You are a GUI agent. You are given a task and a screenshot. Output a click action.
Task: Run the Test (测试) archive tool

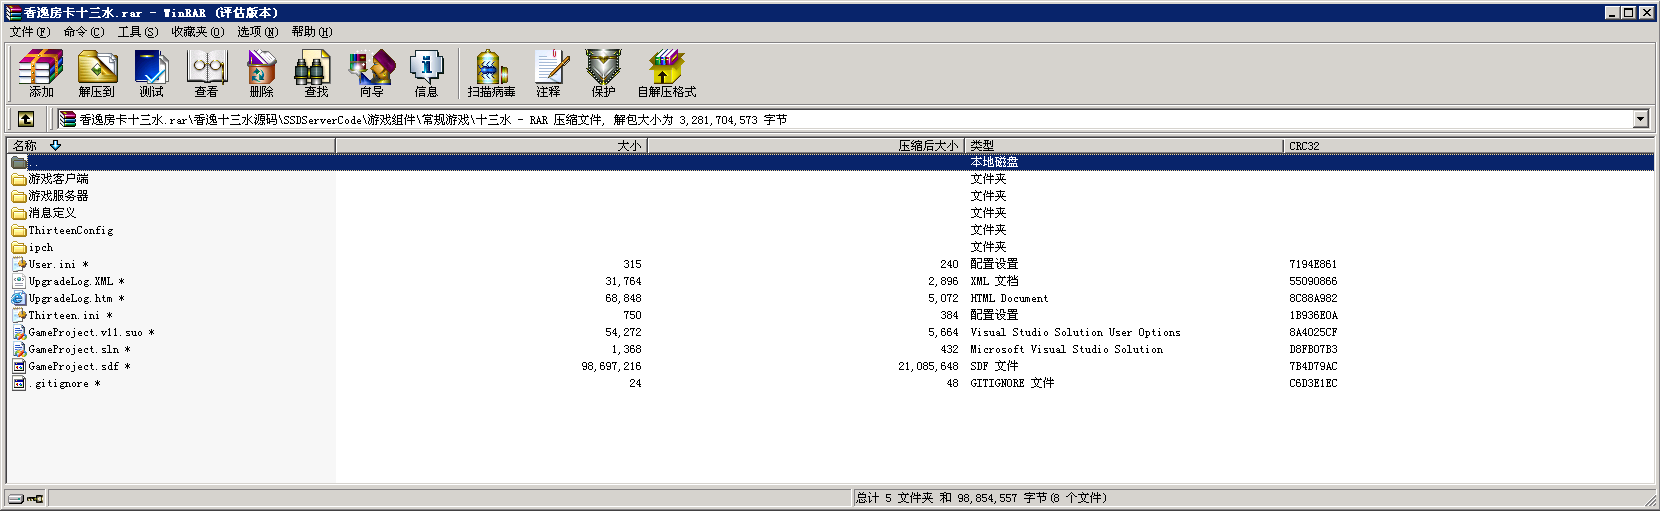click(x=152, y=73)
